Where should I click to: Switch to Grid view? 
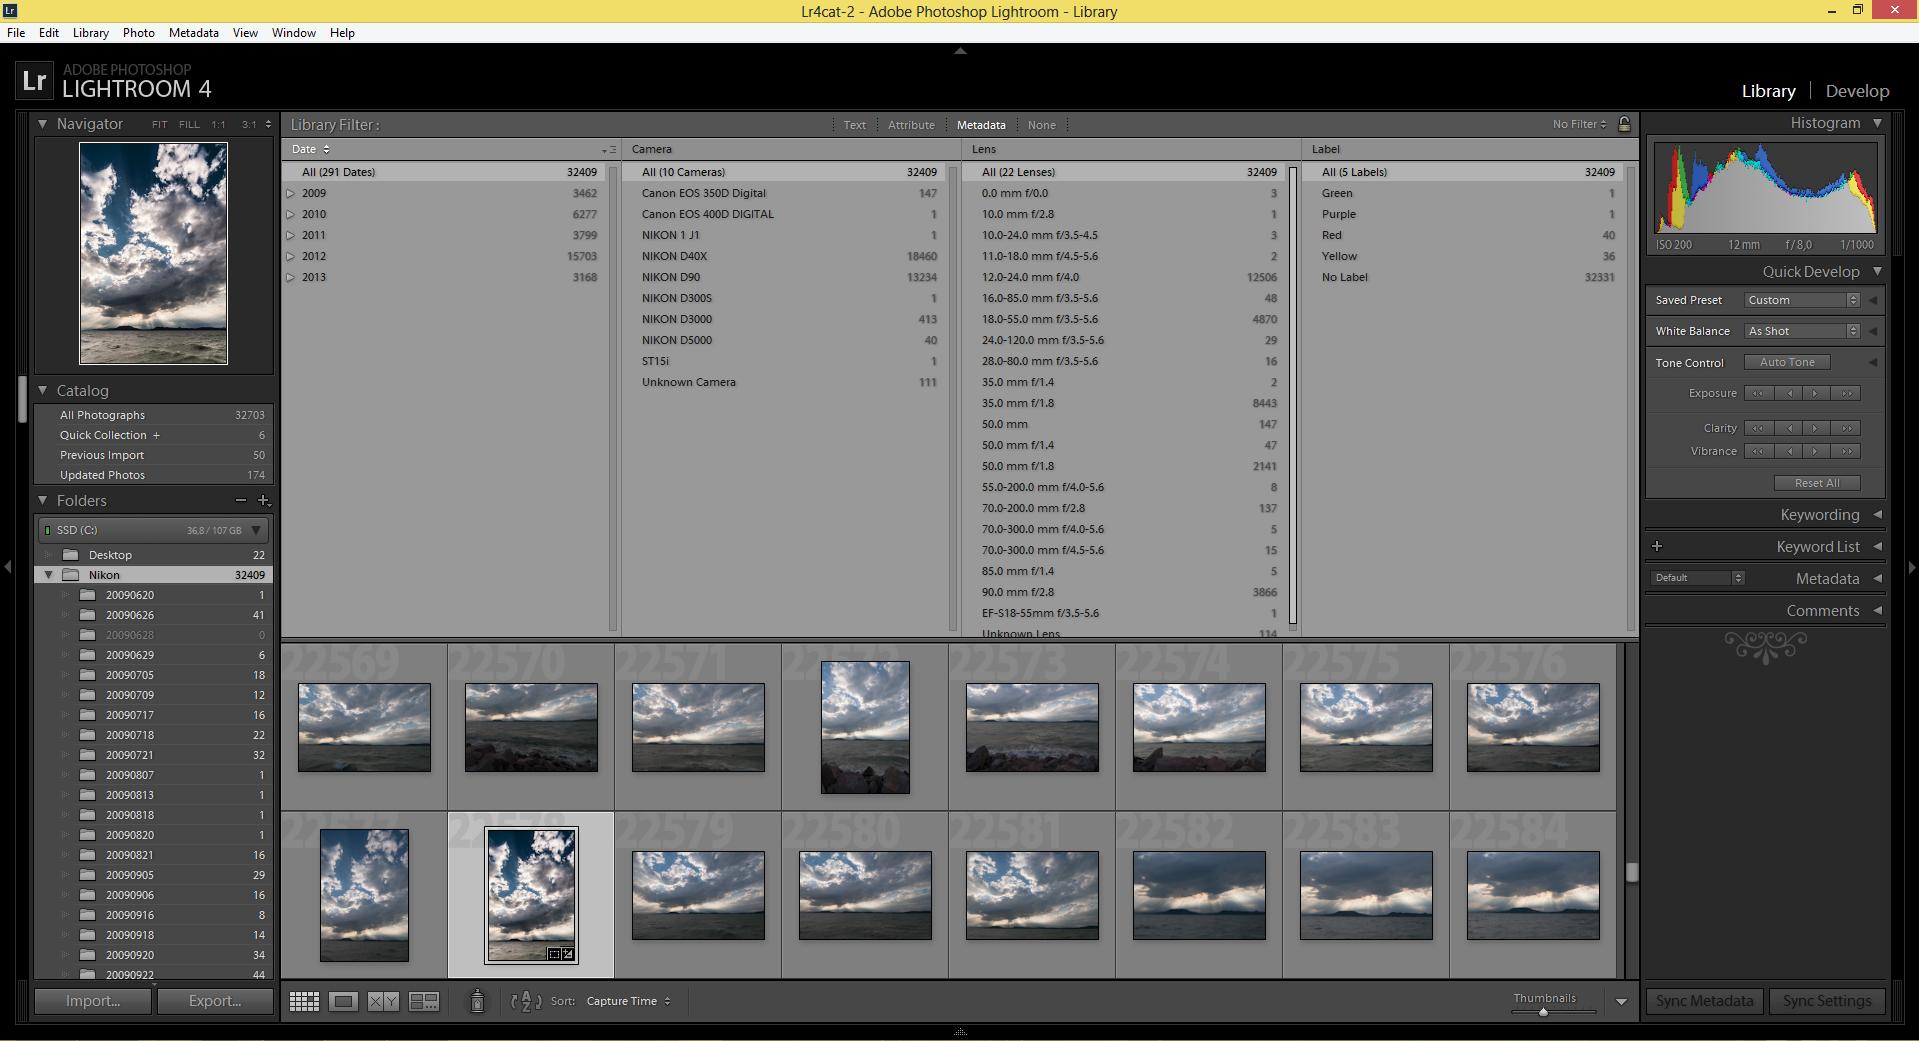(304, 1001)
